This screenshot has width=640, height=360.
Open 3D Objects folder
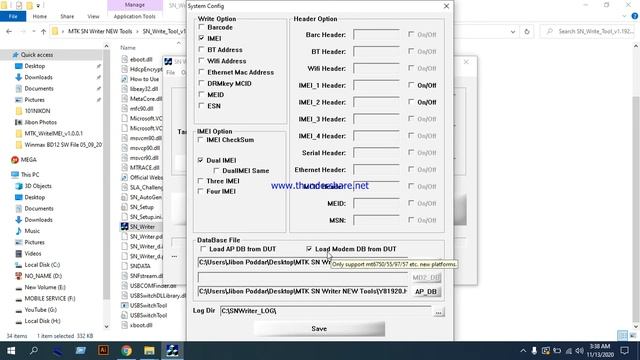click(x=38, y=186)
